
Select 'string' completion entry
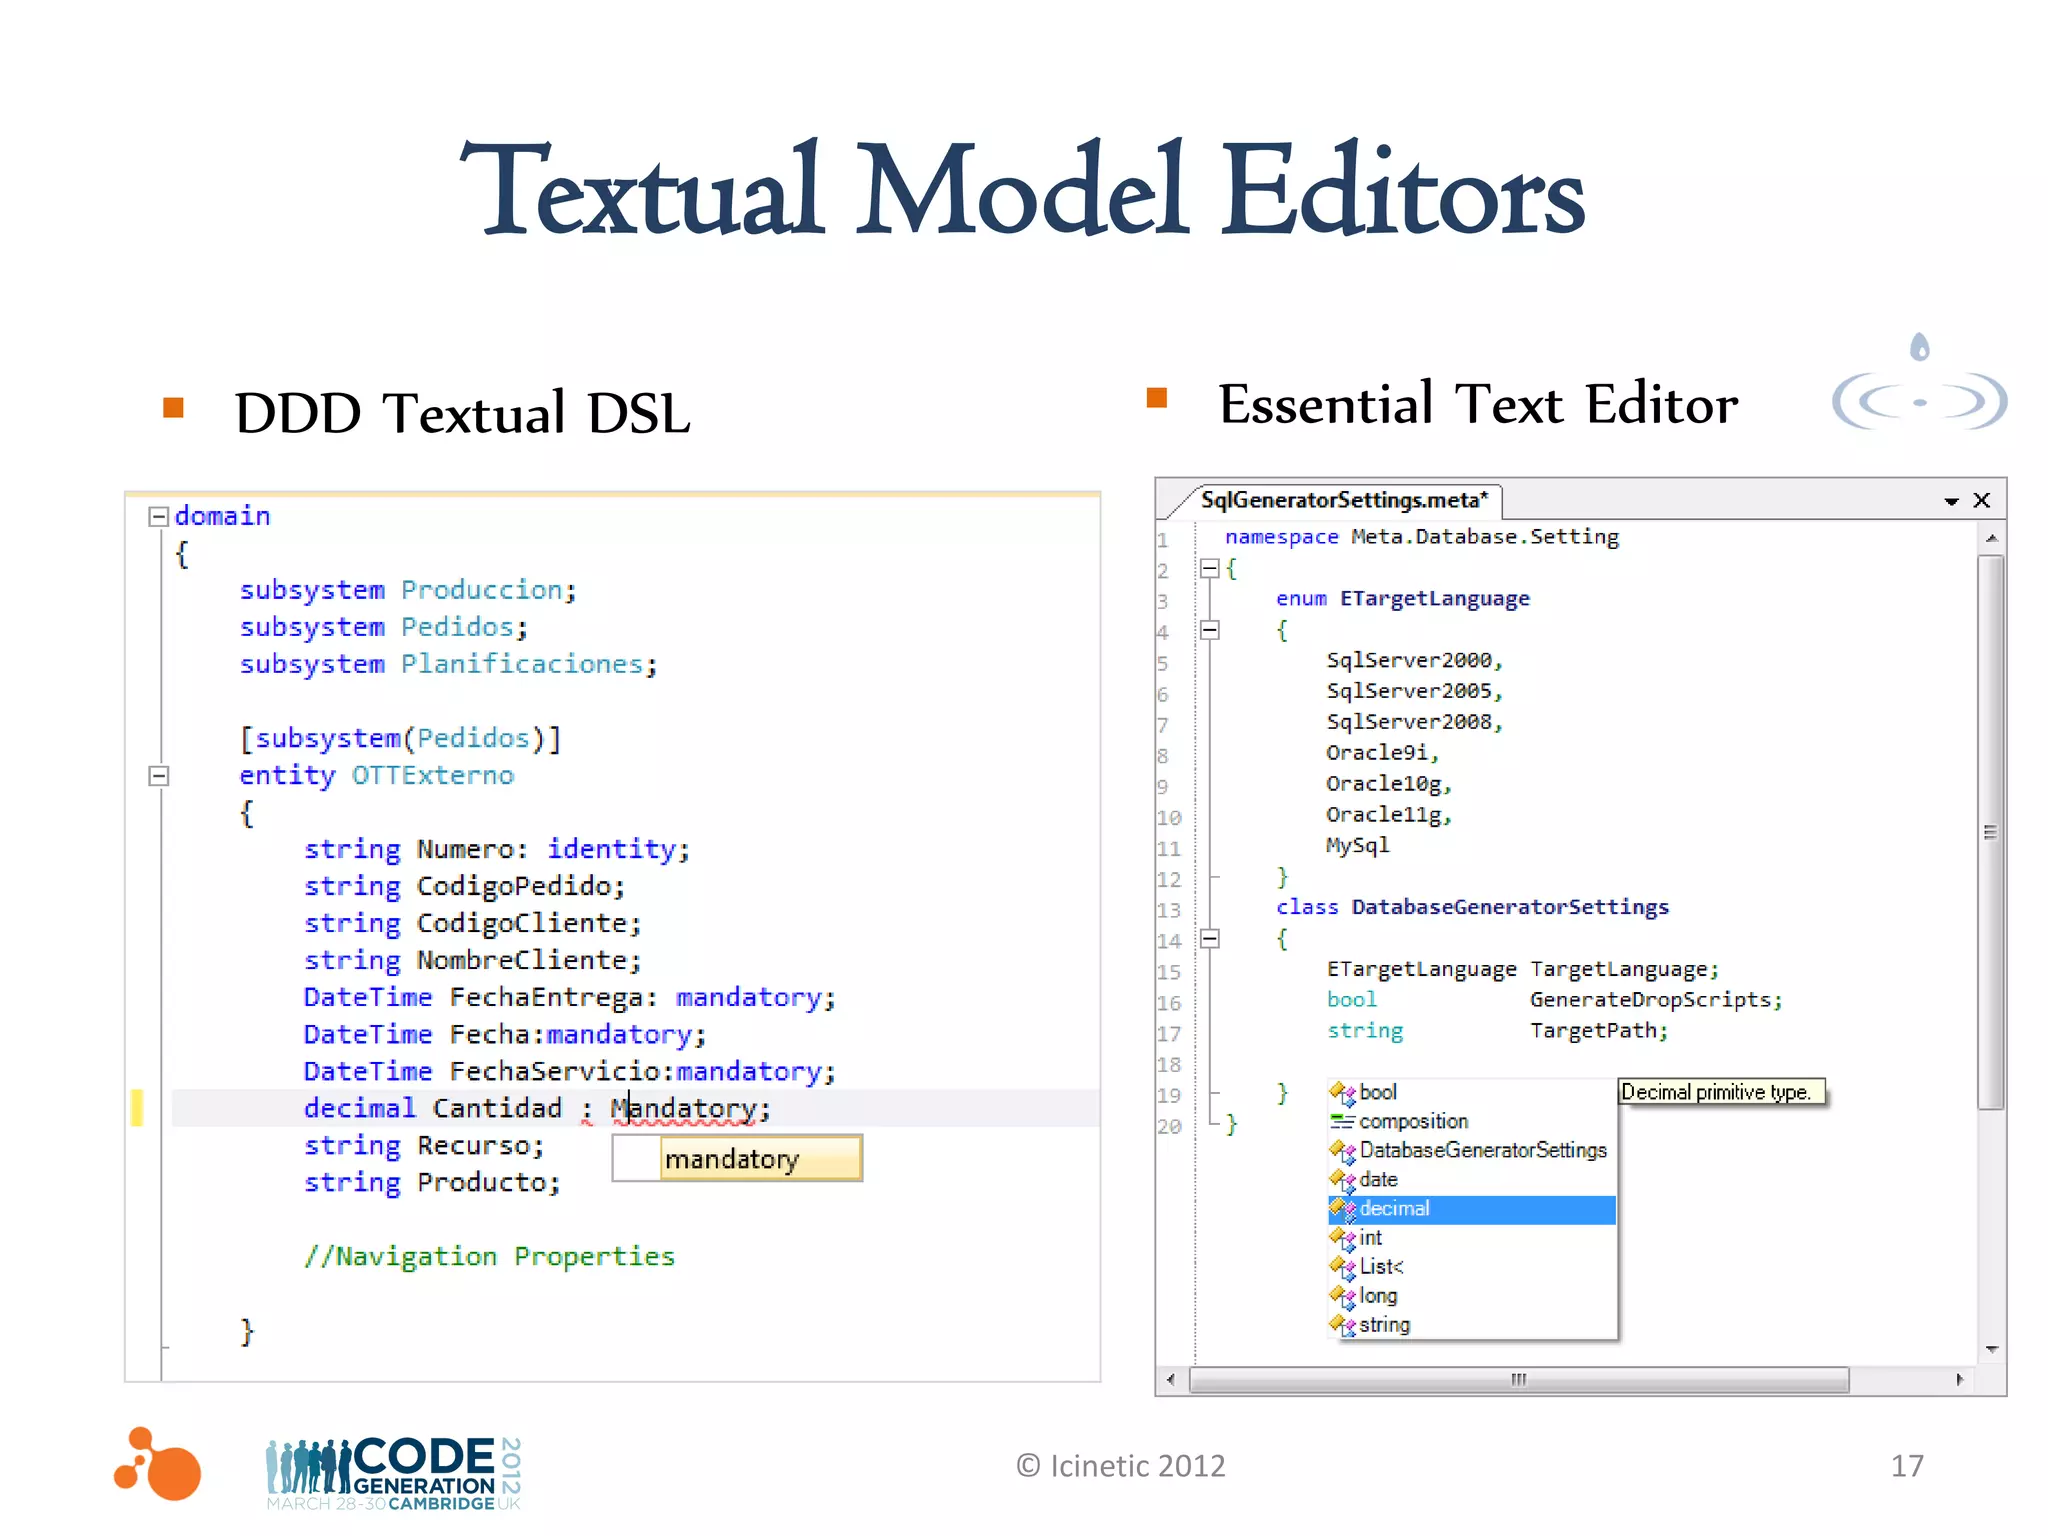1472,1325
